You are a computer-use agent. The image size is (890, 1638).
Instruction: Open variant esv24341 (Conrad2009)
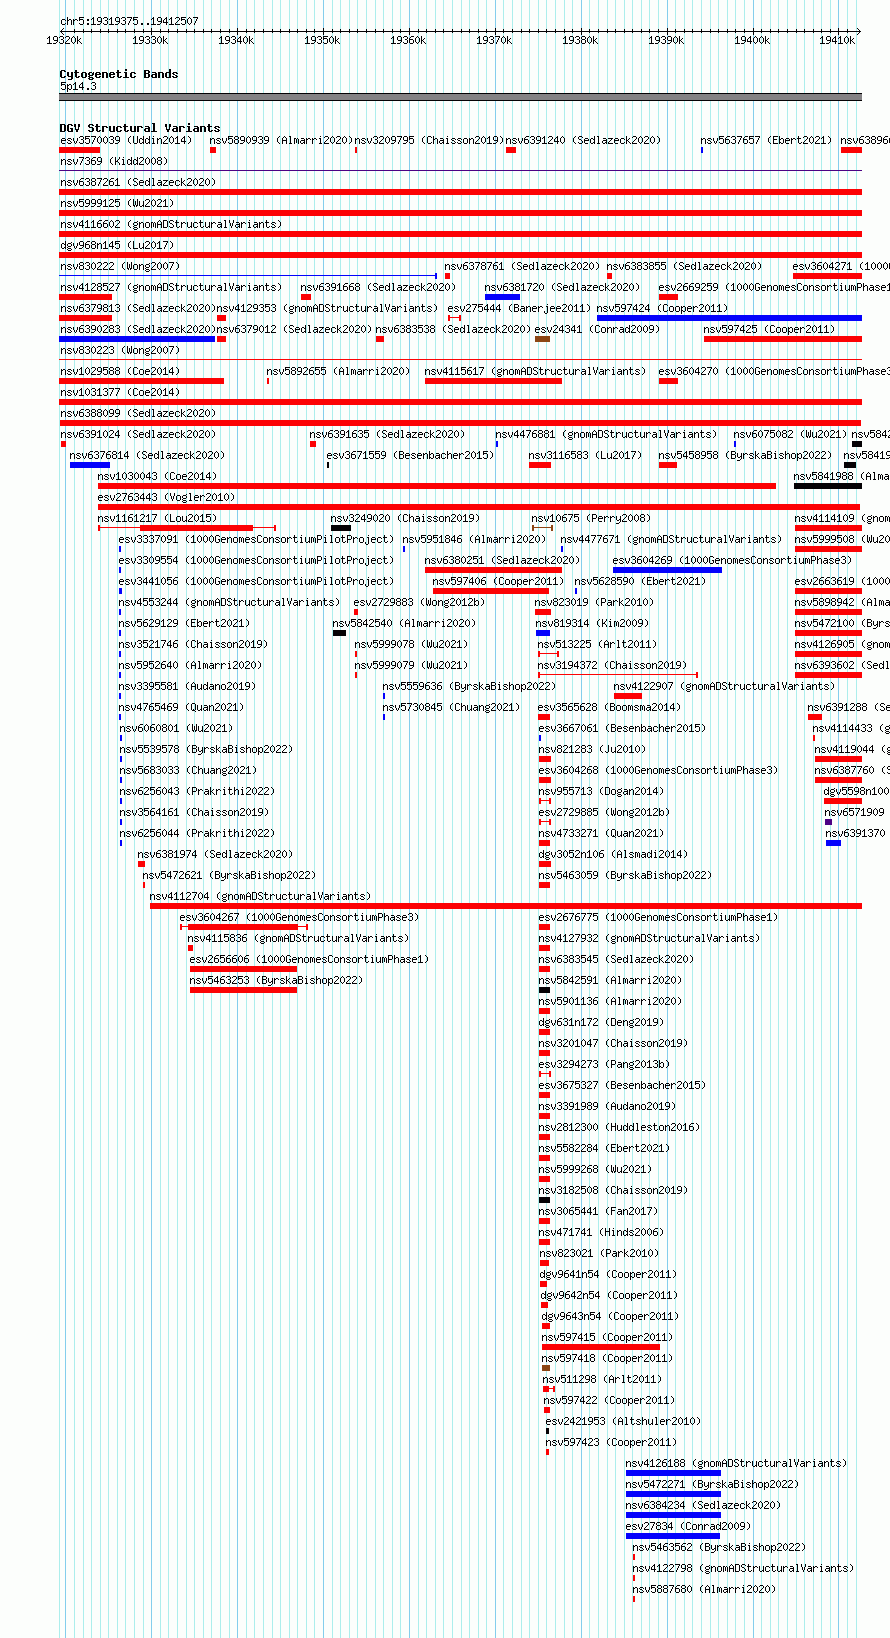coord(597,329)
